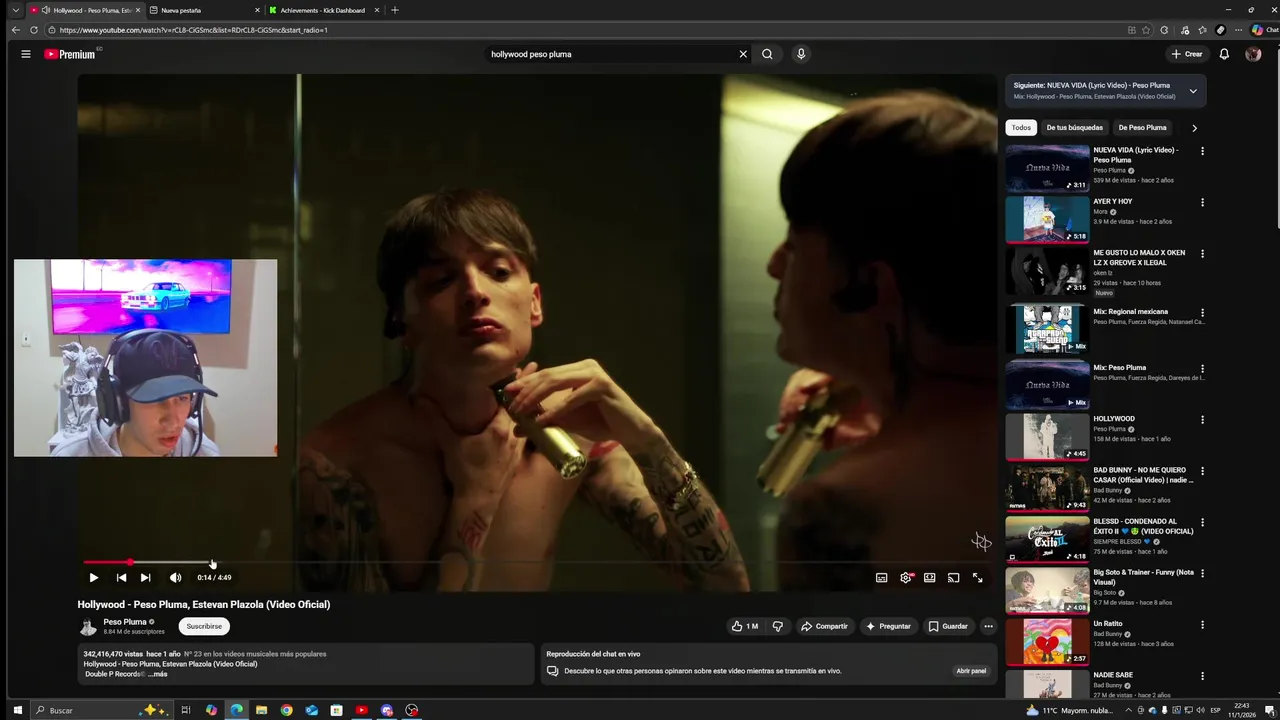Open the YouTube hamburger guide menu
Viewport: 1280px width, 720px height.
coord(26,54)
